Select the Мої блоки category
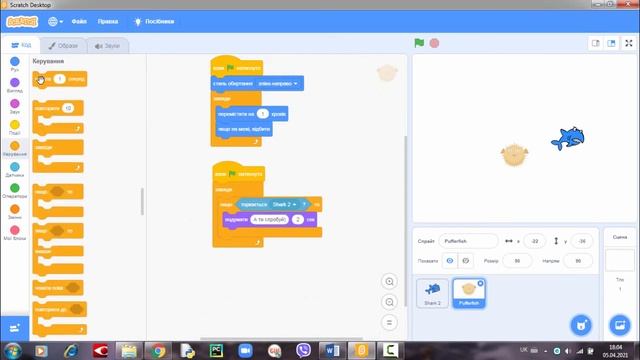This screenshot has width=640, height=360. (15, 233)
